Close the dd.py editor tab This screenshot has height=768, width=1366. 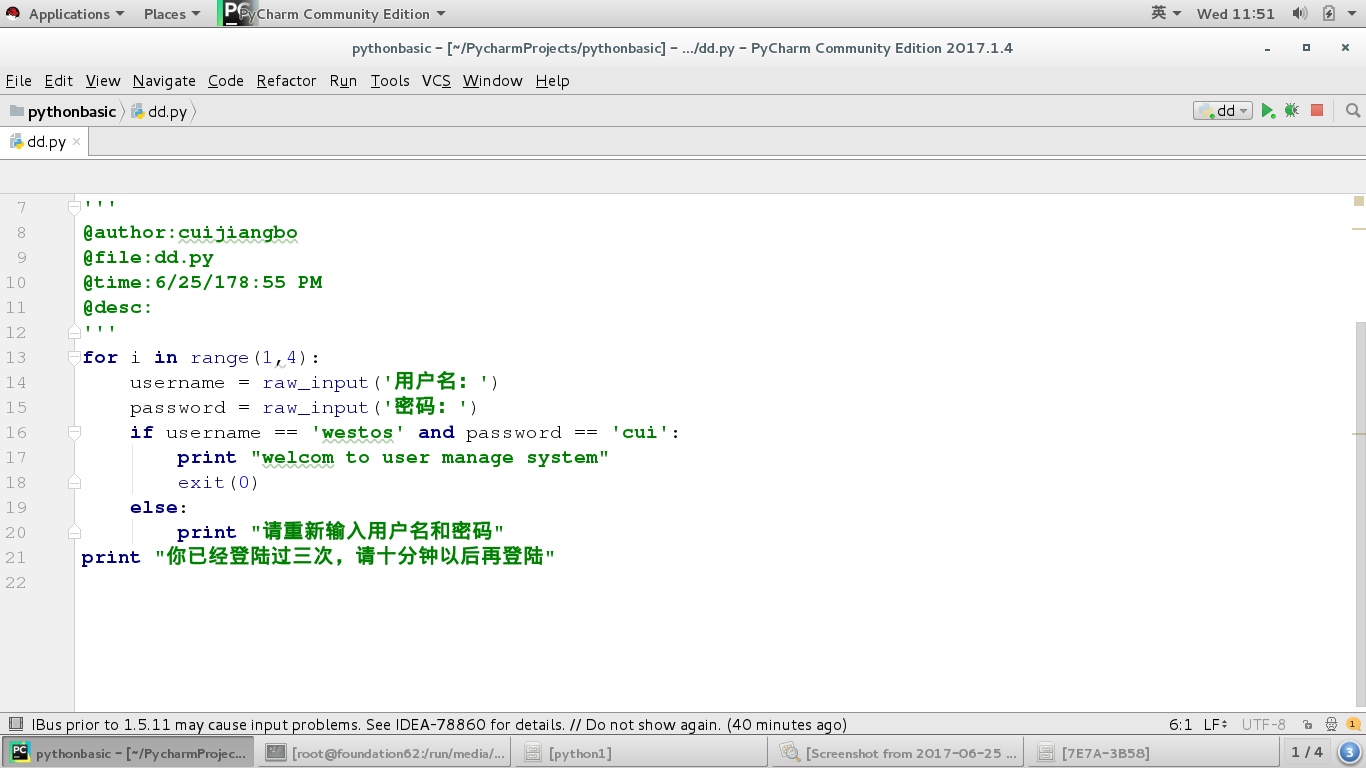[77, 142]
